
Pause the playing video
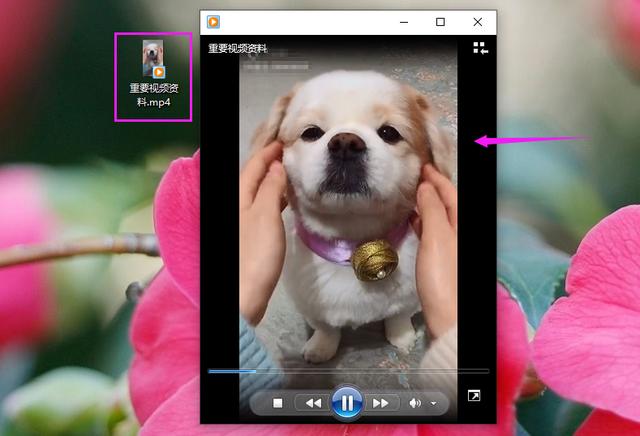(x=347, y=403)
